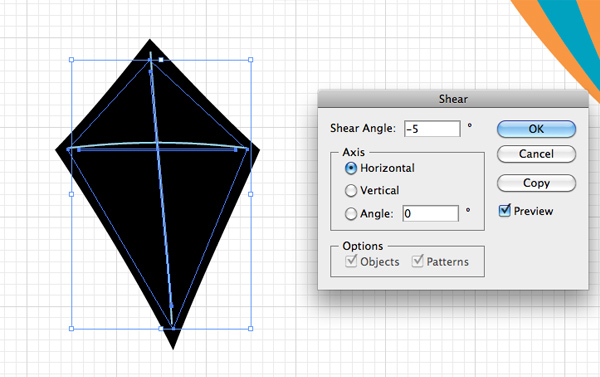Select the Horizontal axis radio button
Screen dimensions: 600x377
(x=351, y=168)
